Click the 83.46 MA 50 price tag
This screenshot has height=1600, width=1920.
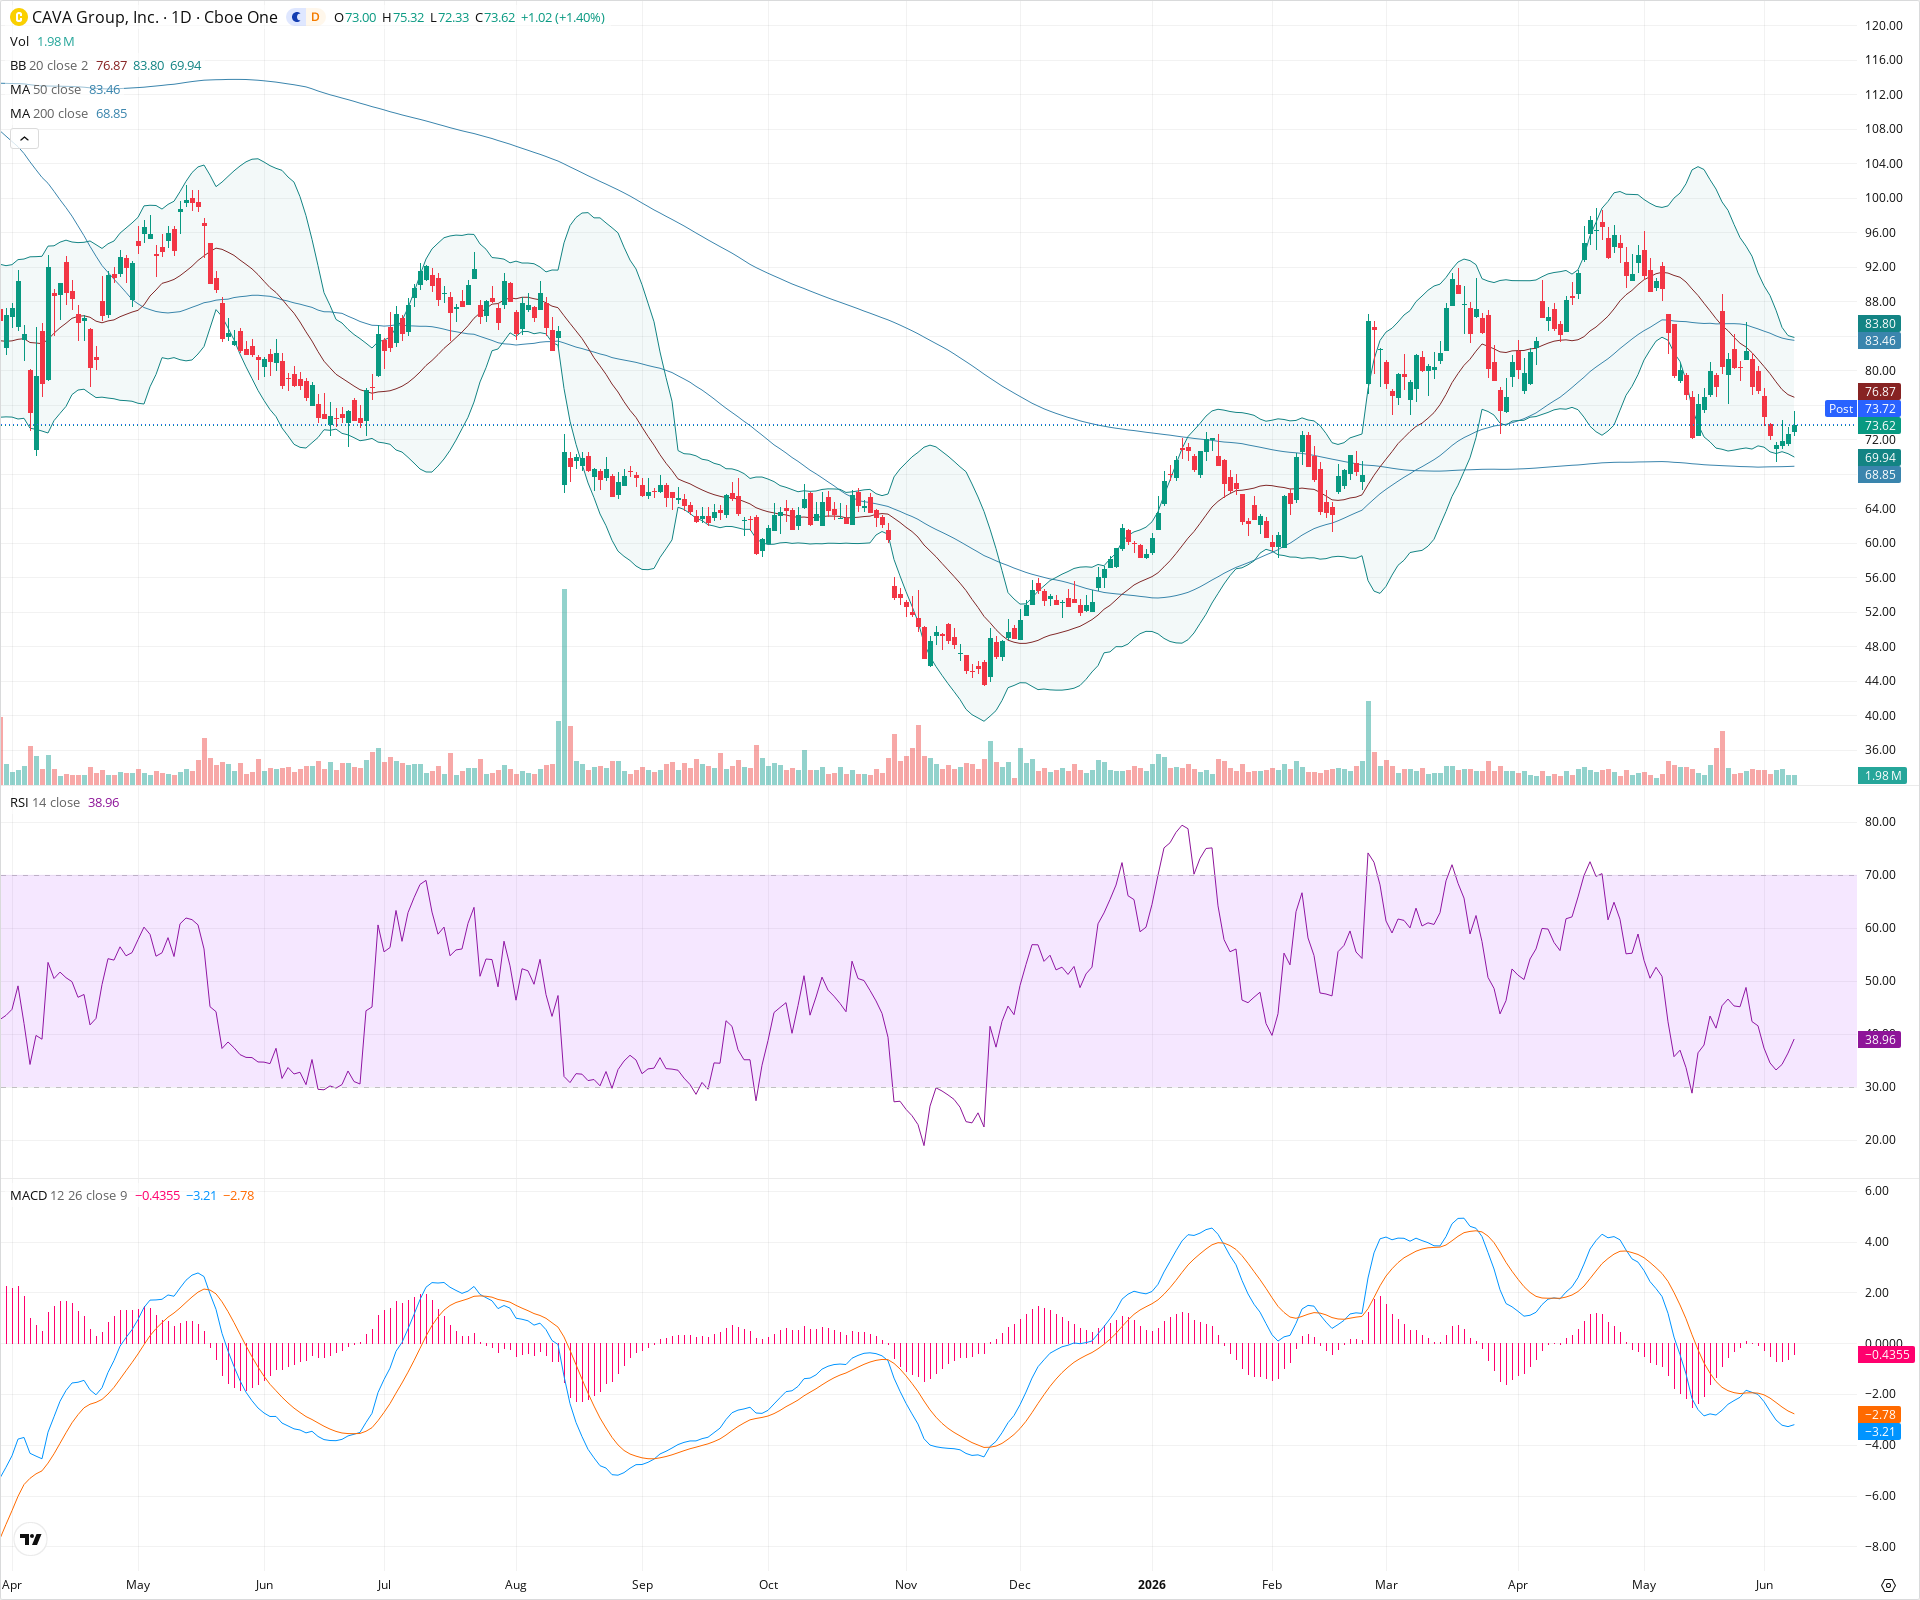1880,341
